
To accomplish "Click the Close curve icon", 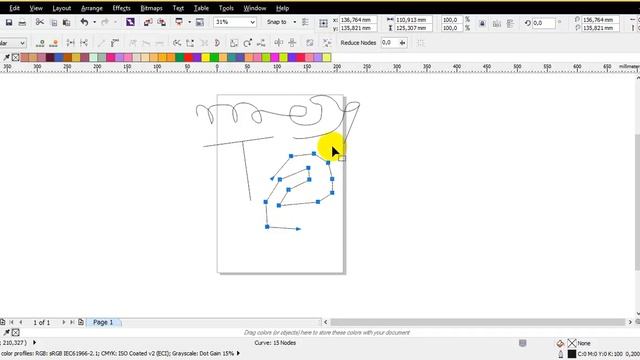I will (217, 43).
